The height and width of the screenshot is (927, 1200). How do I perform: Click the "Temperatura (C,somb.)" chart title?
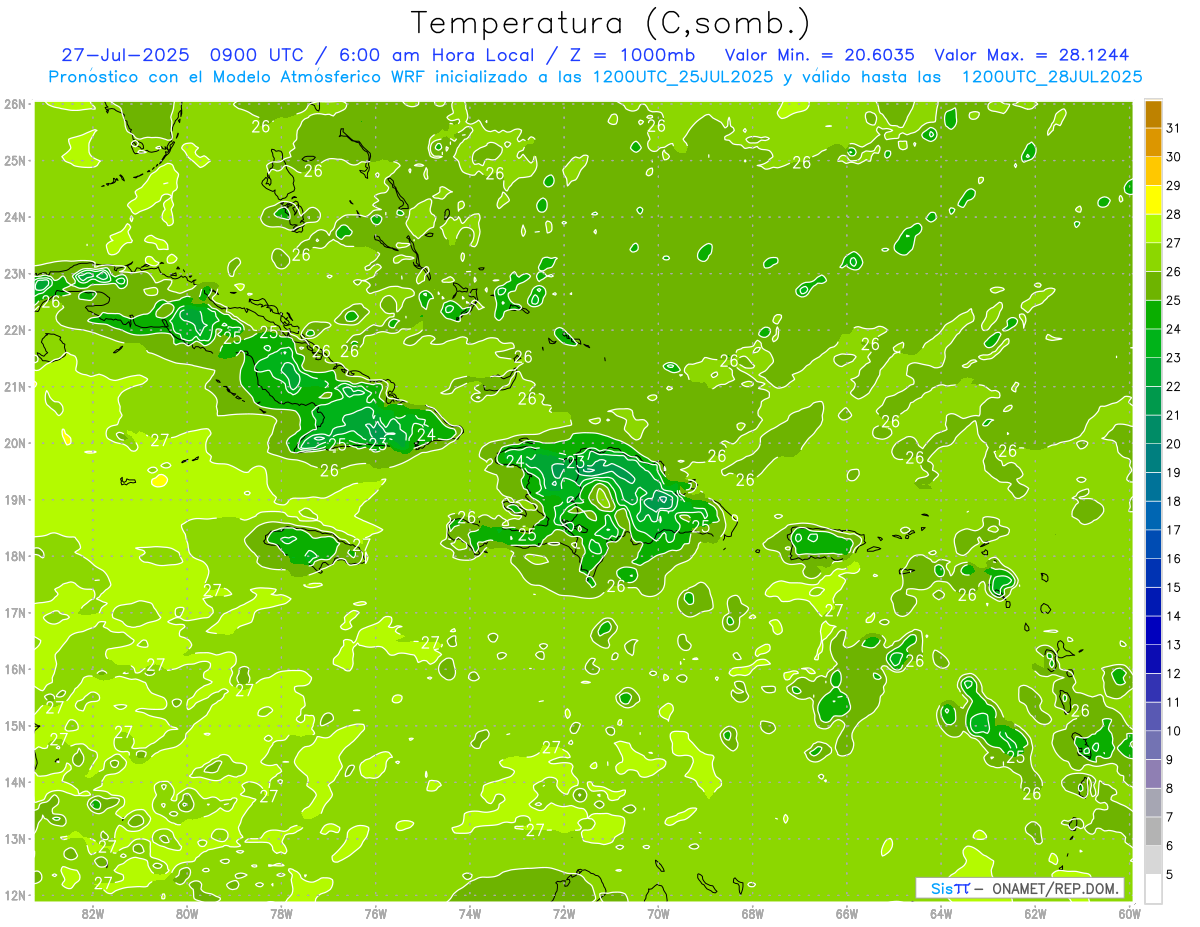(x=610, y=22)
